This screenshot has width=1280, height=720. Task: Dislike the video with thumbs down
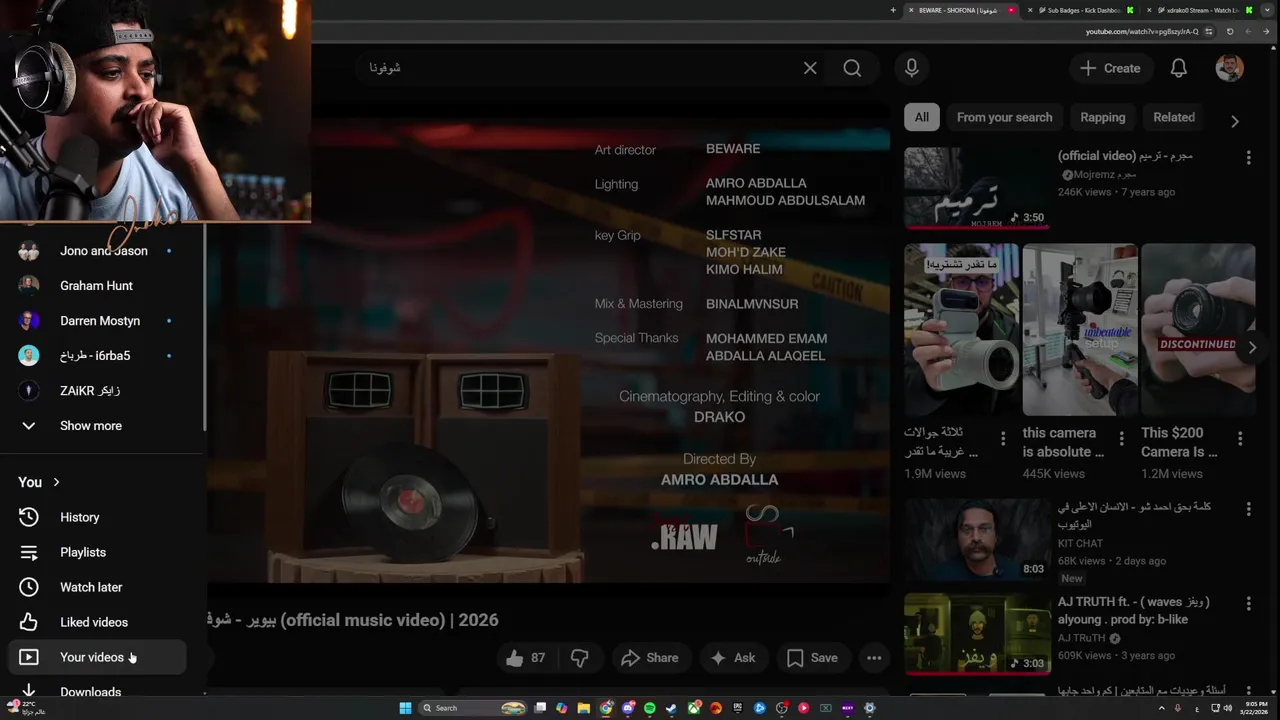click(x=579, y=658)
